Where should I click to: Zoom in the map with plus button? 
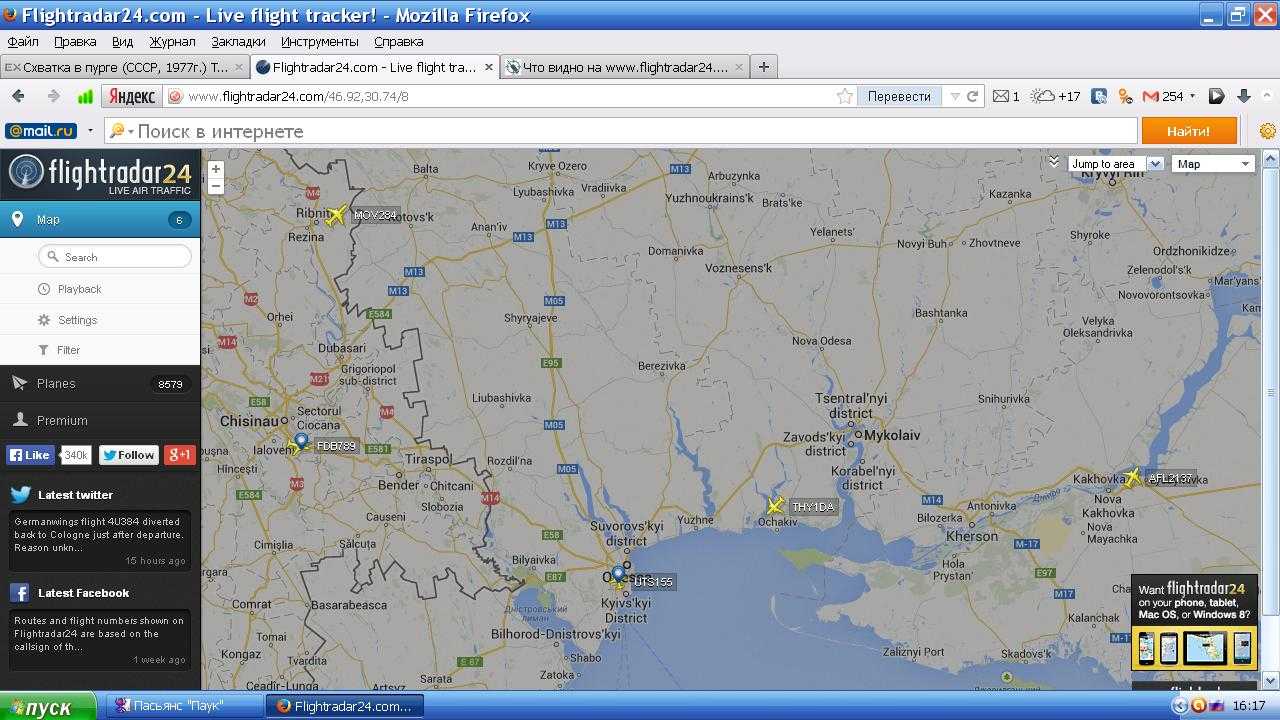[x=215, y=169]
